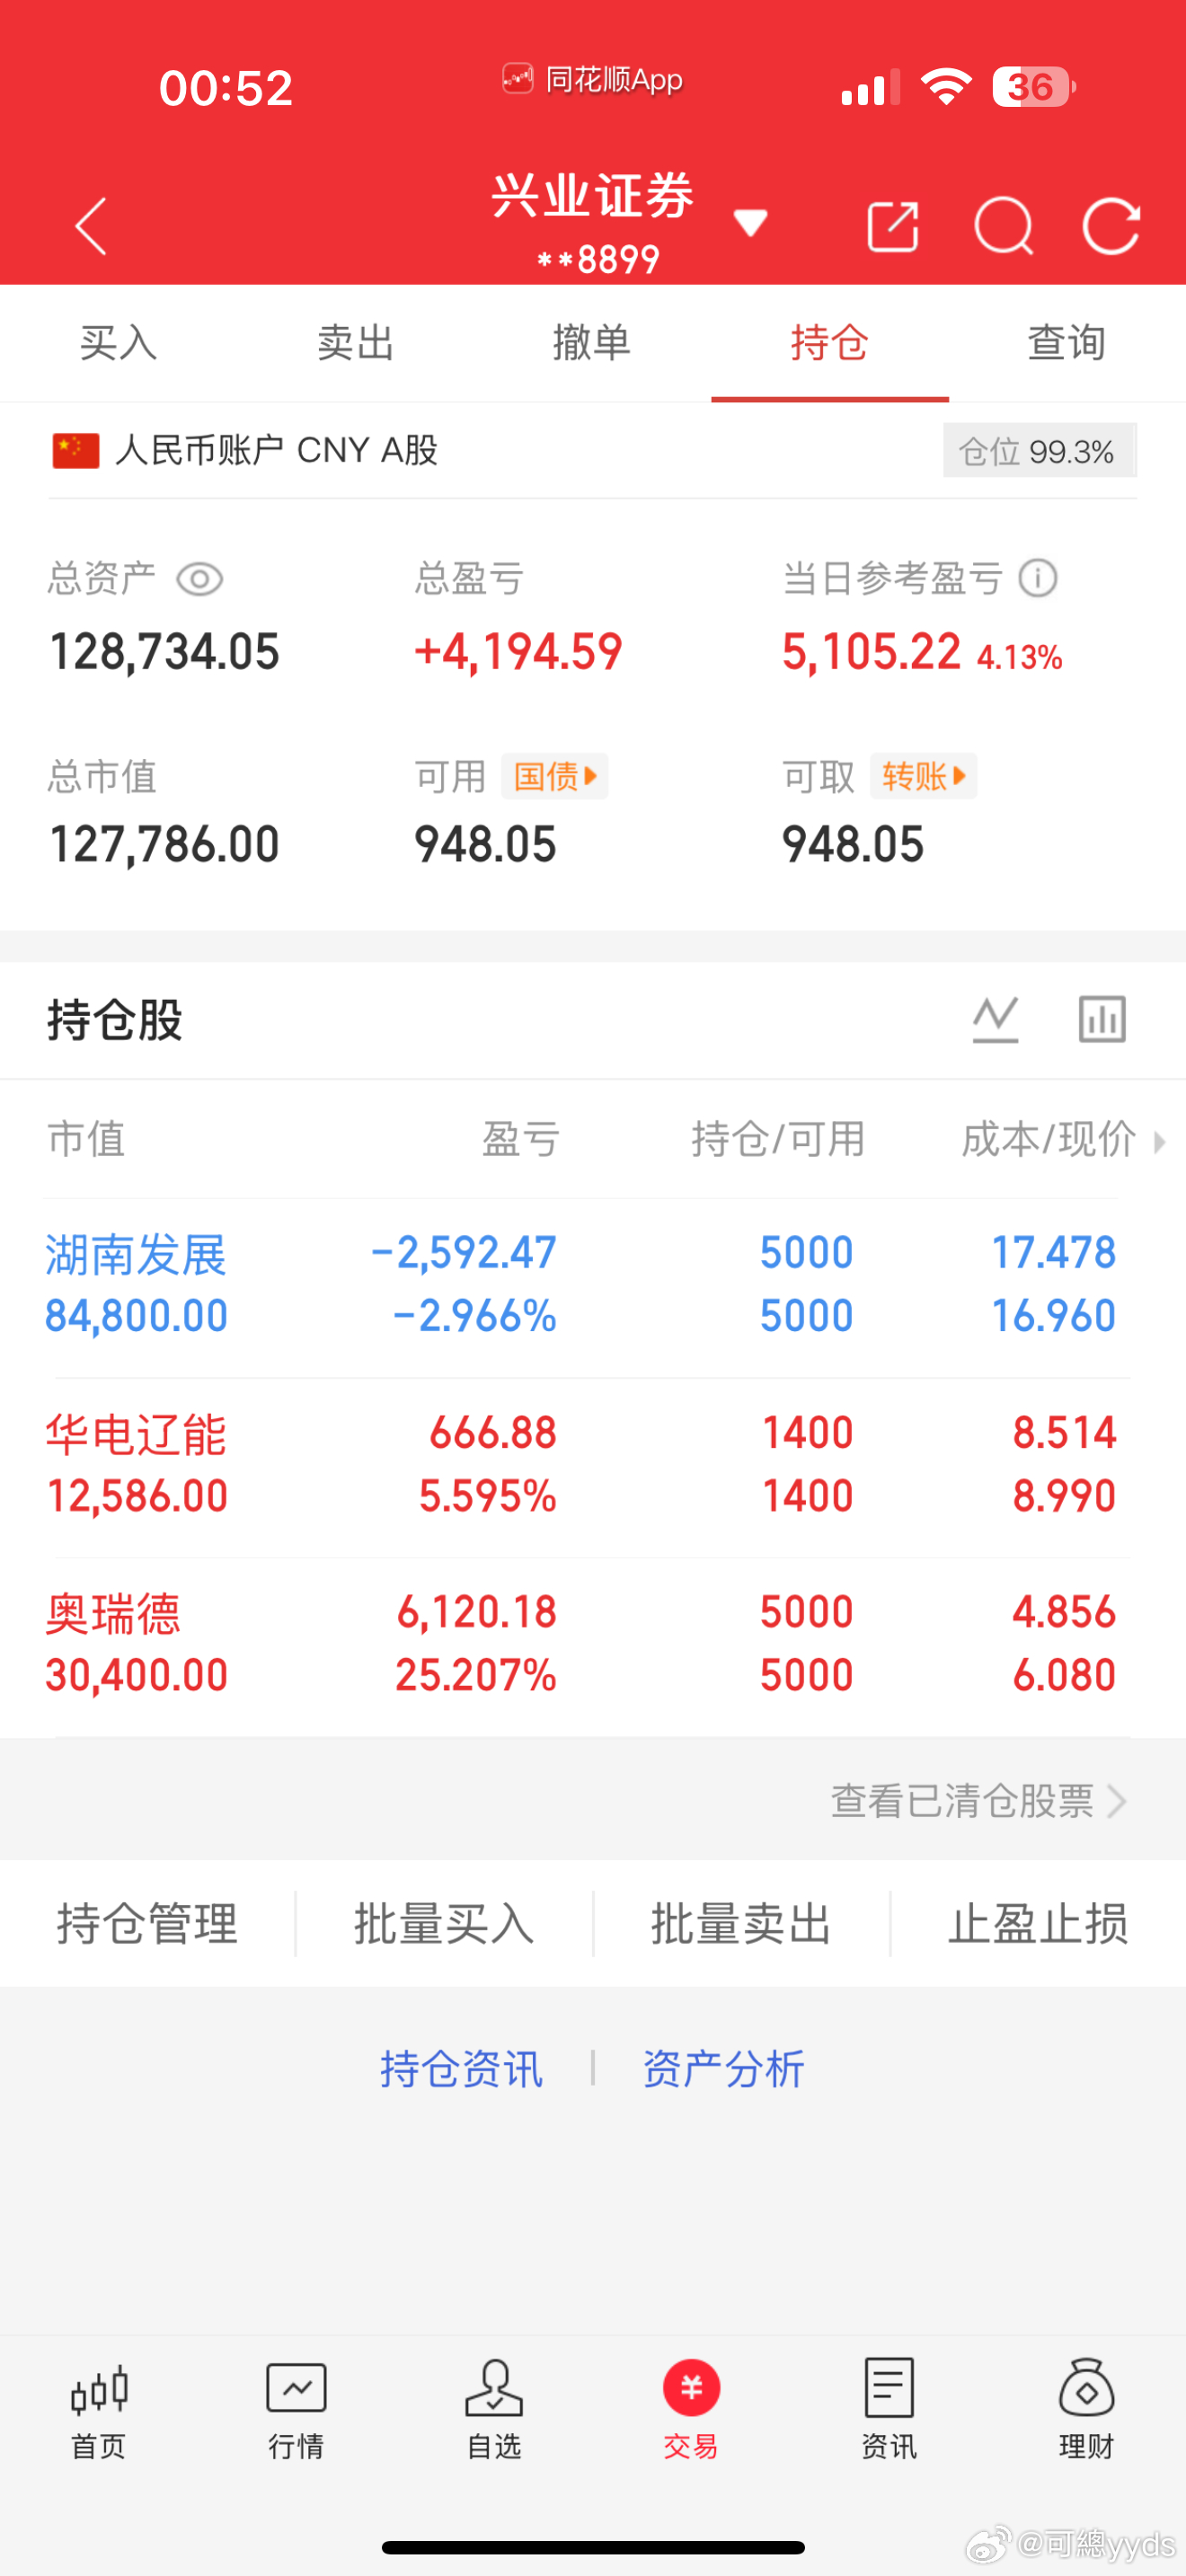Sort by the 盈亏 column header
1186x2576 pixels.
point(520,1139)
